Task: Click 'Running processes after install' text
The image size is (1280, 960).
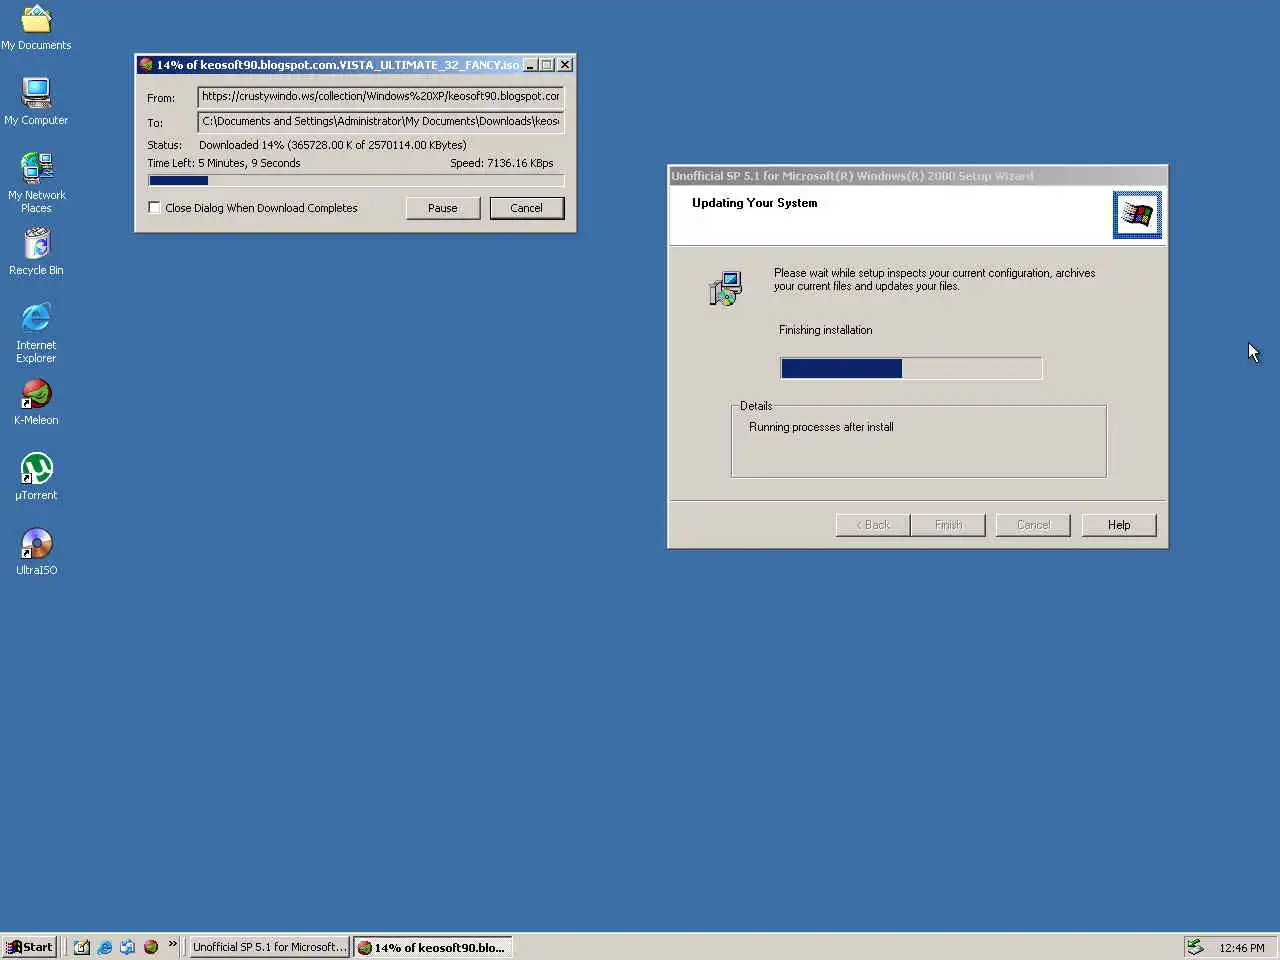Action: click(x=821, y=427)
